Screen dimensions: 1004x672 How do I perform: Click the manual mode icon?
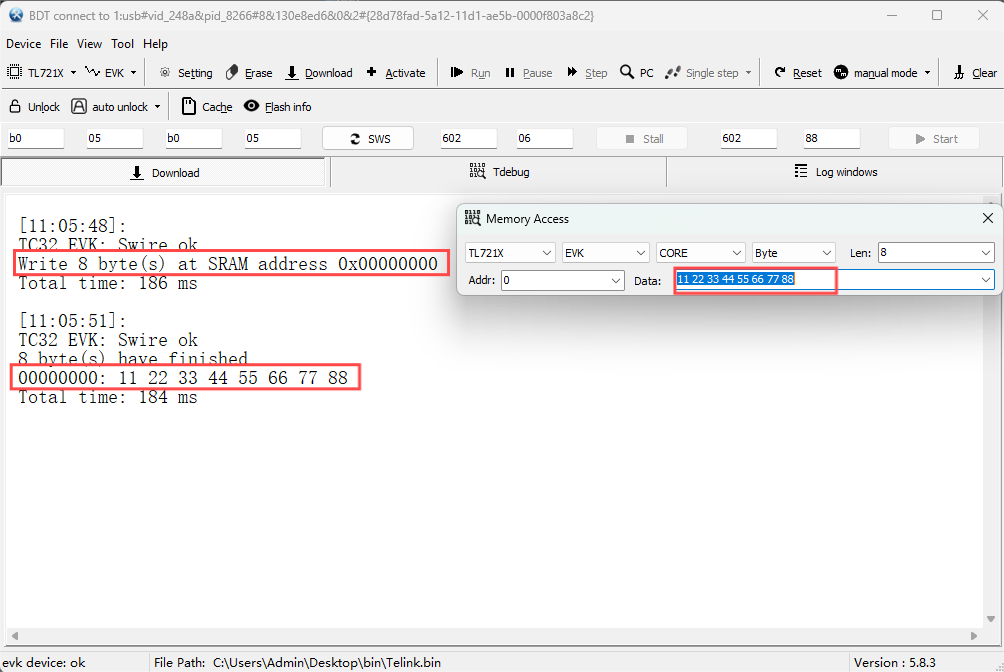click(x=841, y=72)
